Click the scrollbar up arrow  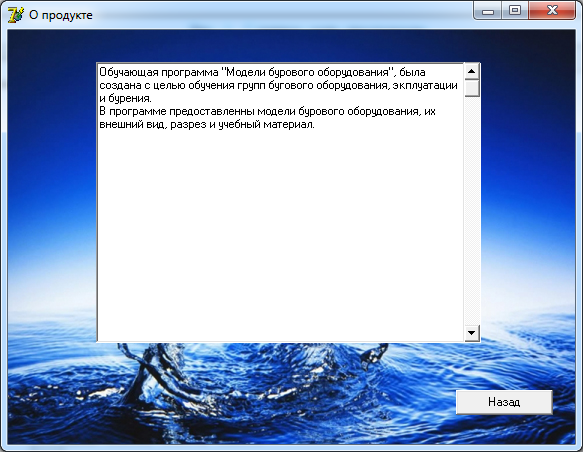472,71
